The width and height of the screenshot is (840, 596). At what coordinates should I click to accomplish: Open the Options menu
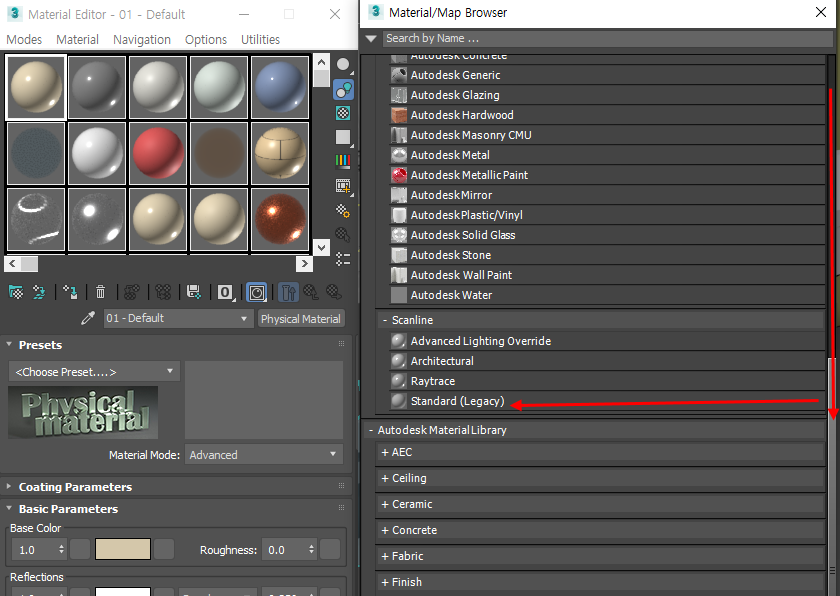(206, 40)
